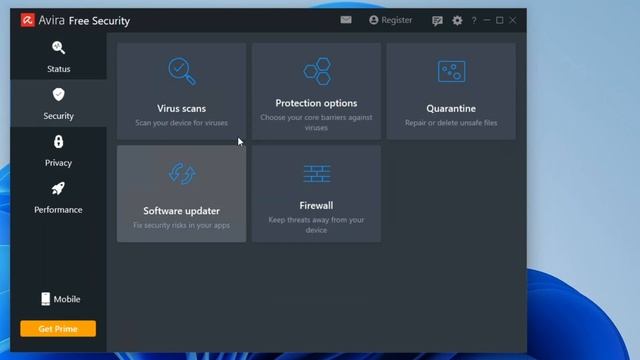The width and height of the screenshot is (640, 360).
Task: Click the Avira logo icon
Action: tap(27, 20)
